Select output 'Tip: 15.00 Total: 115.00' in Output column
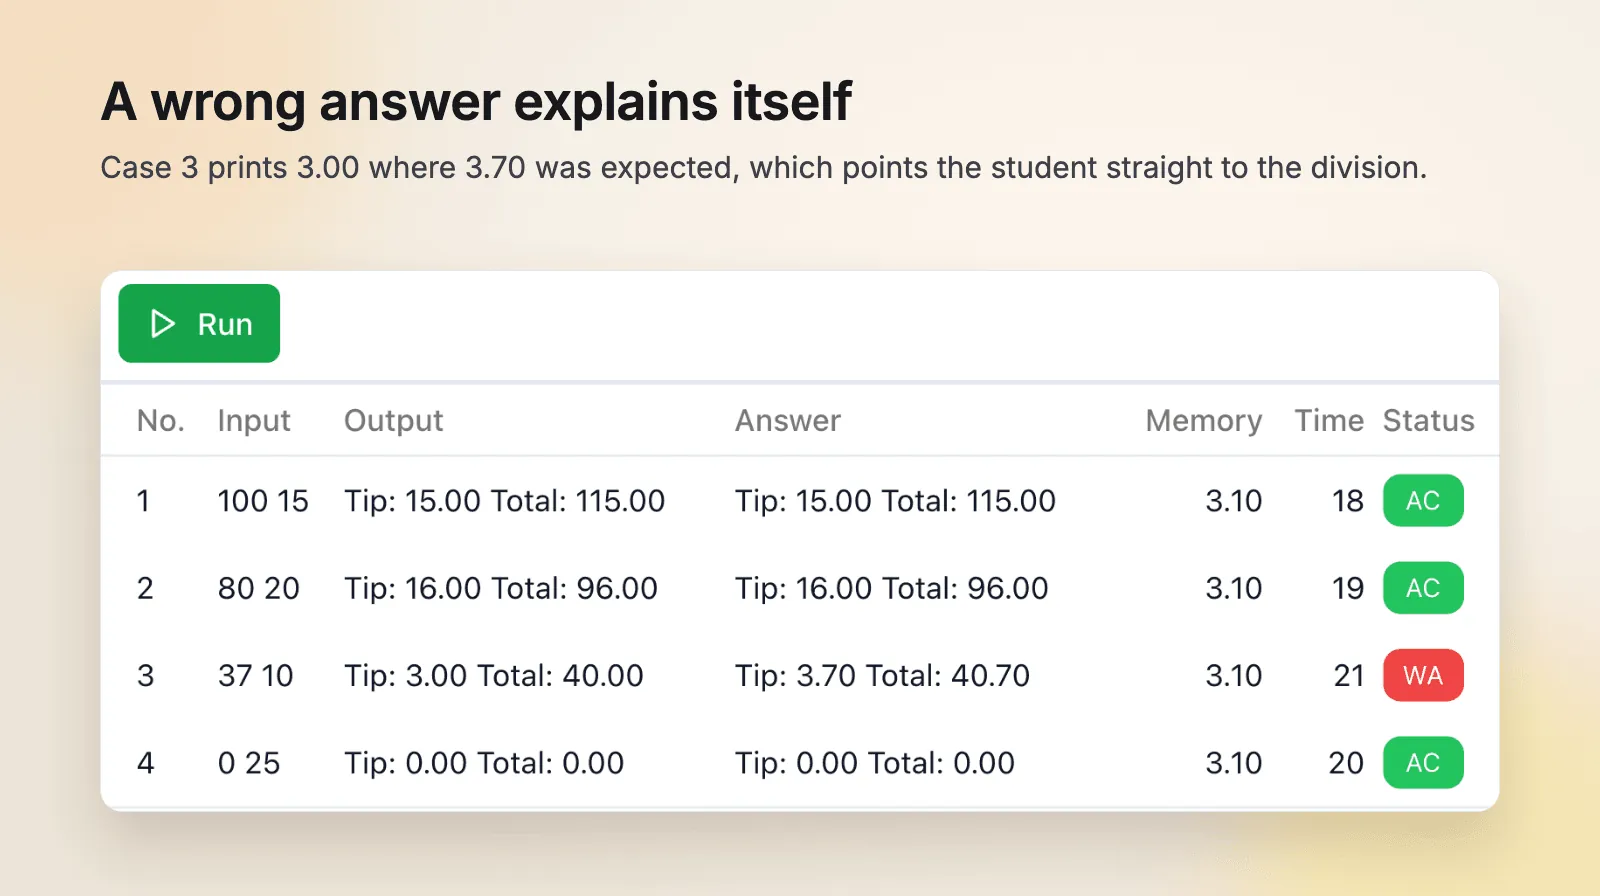The width and height of the screenshot is (1600, 896). 505,500
